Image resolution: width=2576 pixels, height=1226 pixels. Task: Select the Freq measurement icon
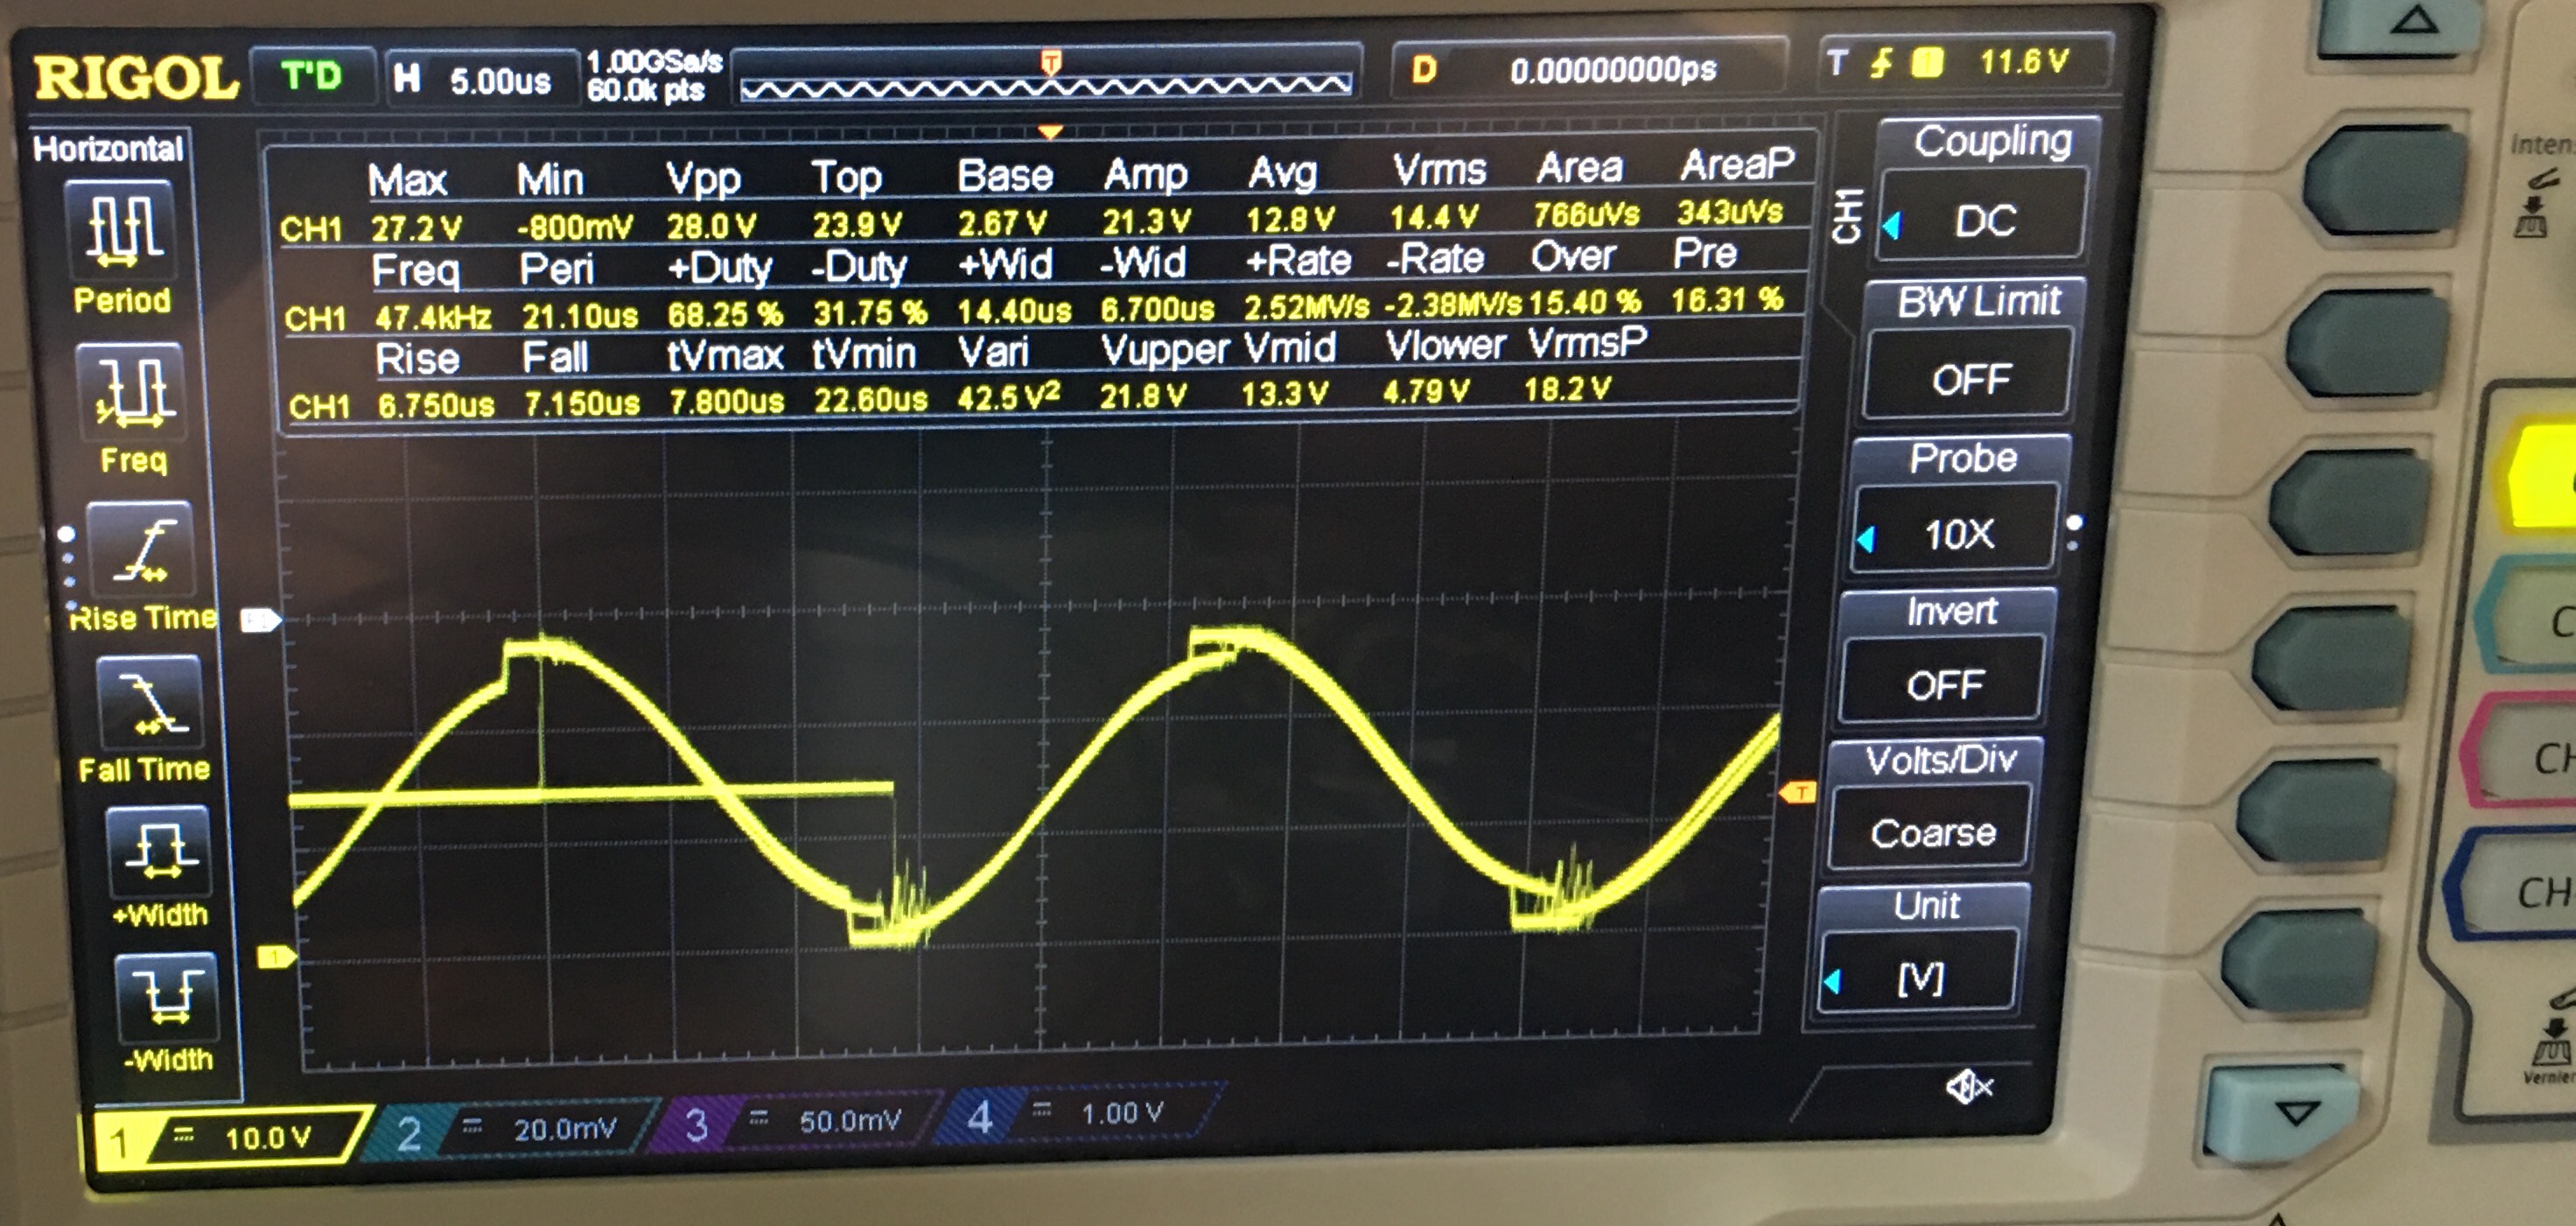click(131, 390)
